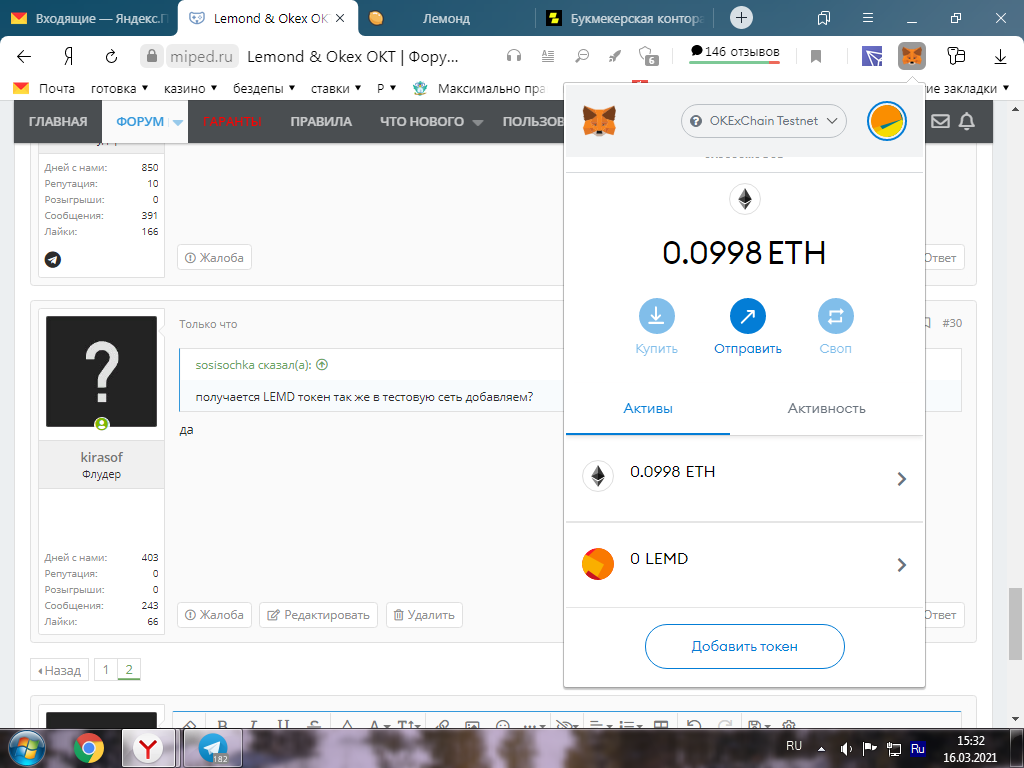Click the Назад pagination button
1024x768 pixels.
pyautogui.click(x=59, y=670)
